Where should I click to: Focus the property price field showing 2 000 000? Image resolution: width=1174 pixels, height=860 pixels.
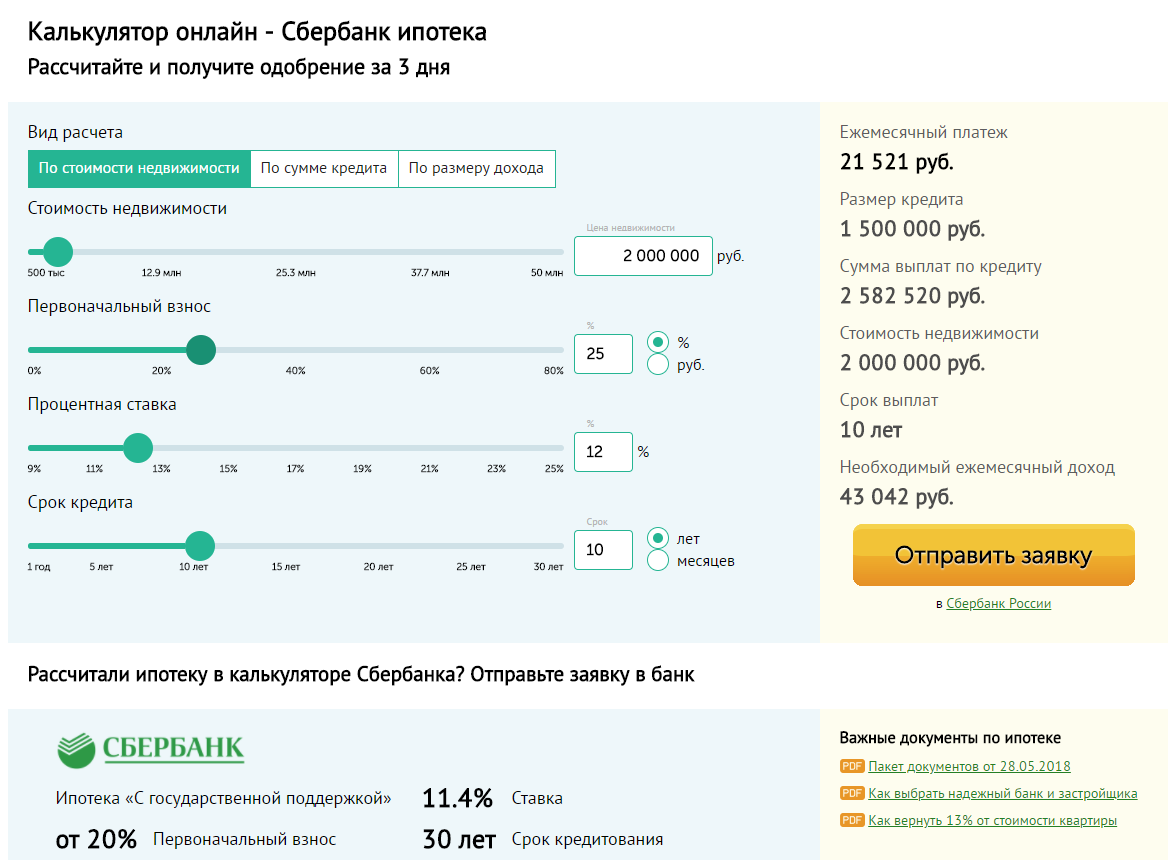[643, 256]
